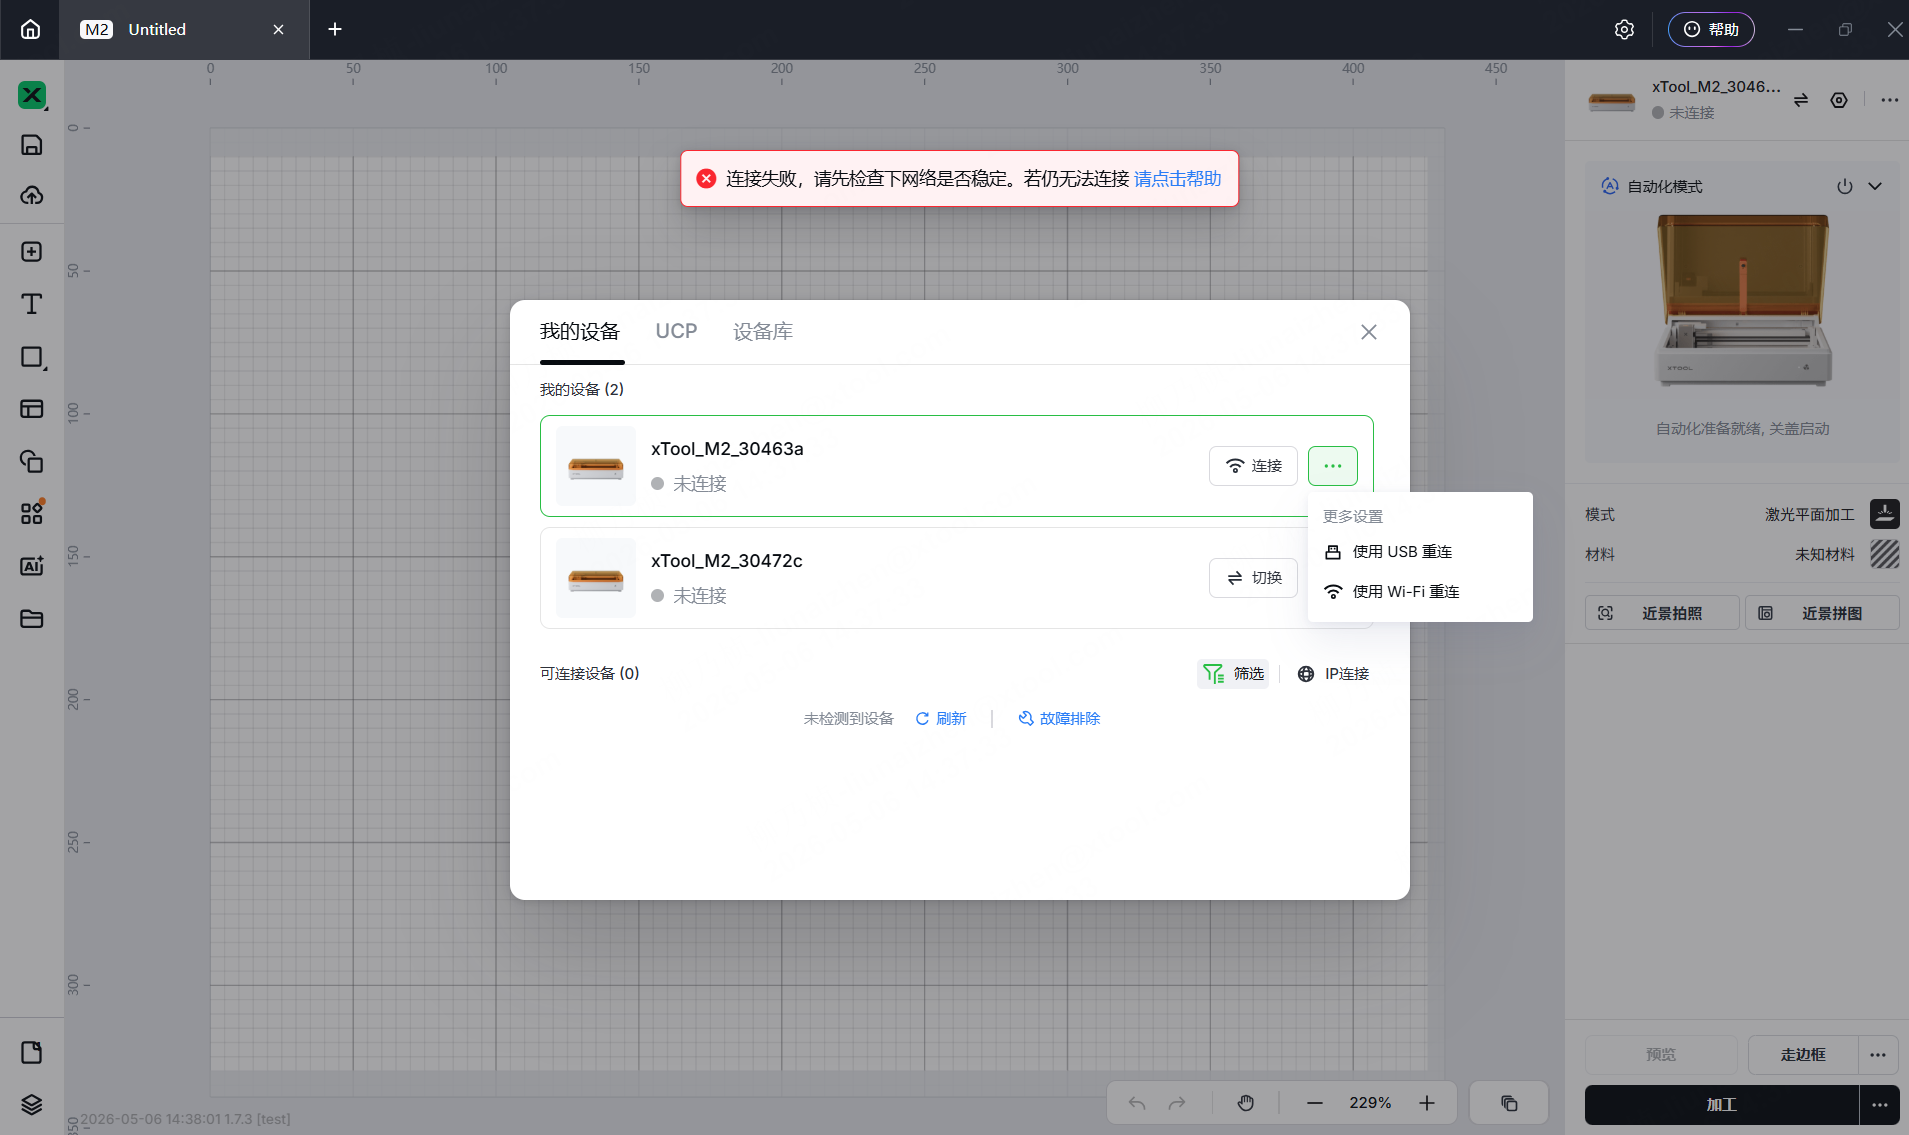
Task: Click the IP连接 button
Action: 1334,674
